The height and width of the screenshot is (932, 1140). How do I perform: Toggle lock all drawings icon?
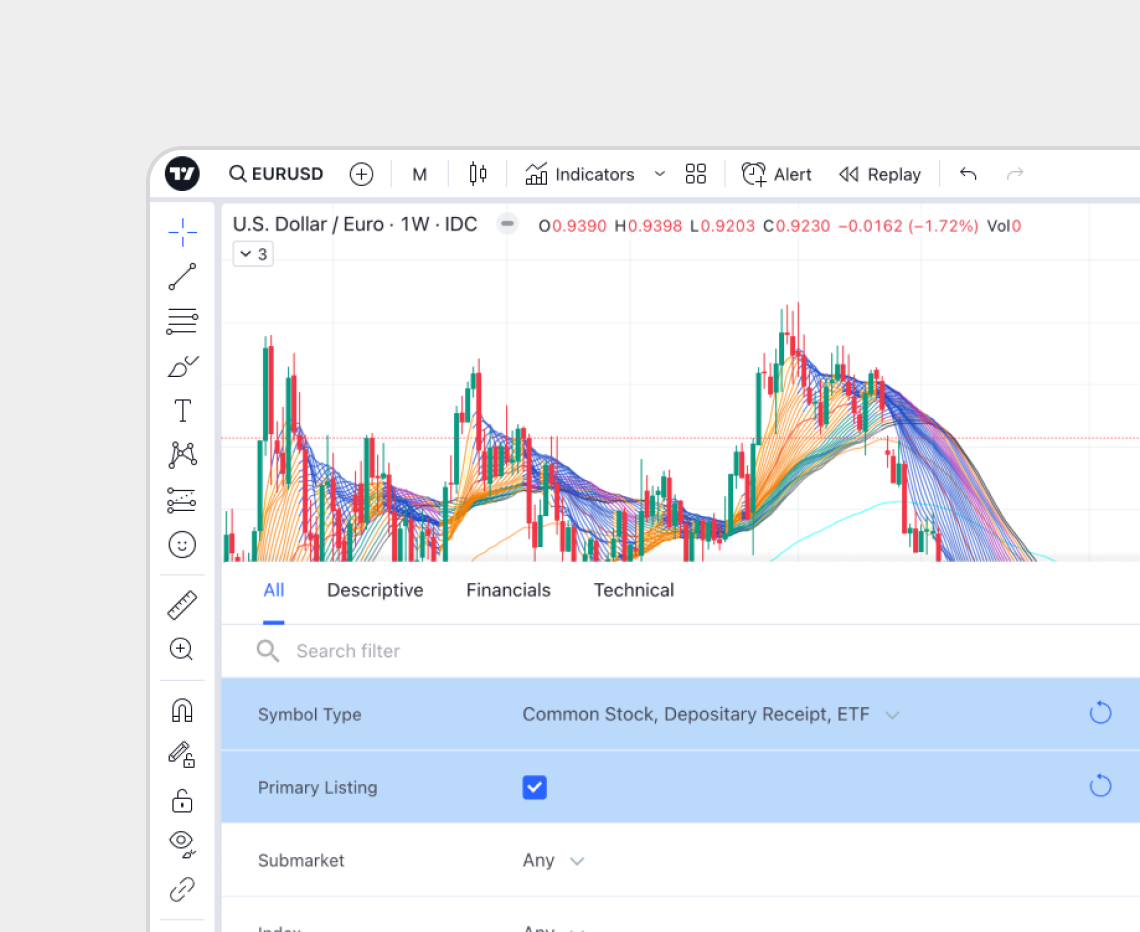click(x=182, y=800)
